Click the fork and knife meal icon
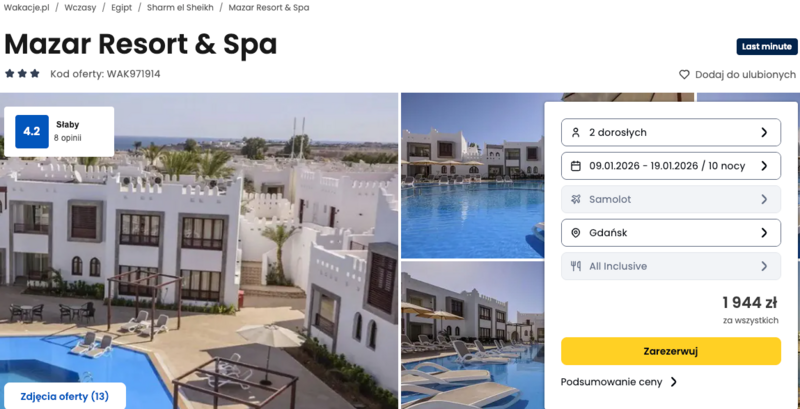800x409 pixels. tap(576, 266)
